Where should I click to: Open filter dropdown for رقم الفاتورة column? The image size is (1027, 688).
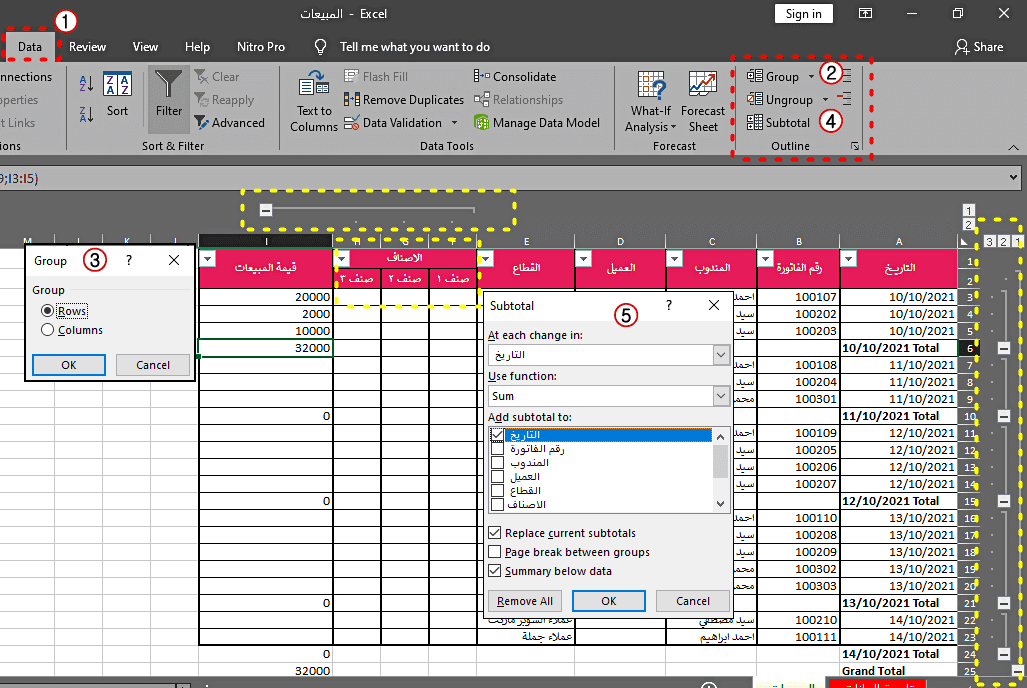[765, 259]
